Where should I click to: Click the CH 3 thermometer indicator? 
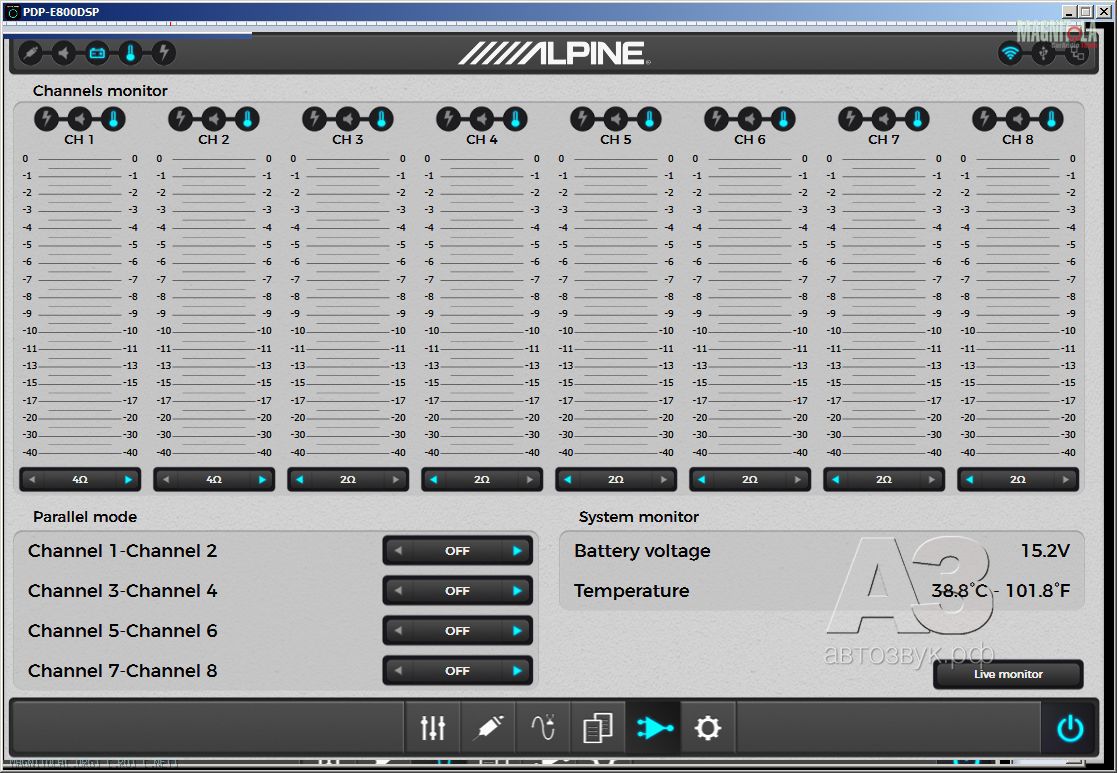point(381,119)
